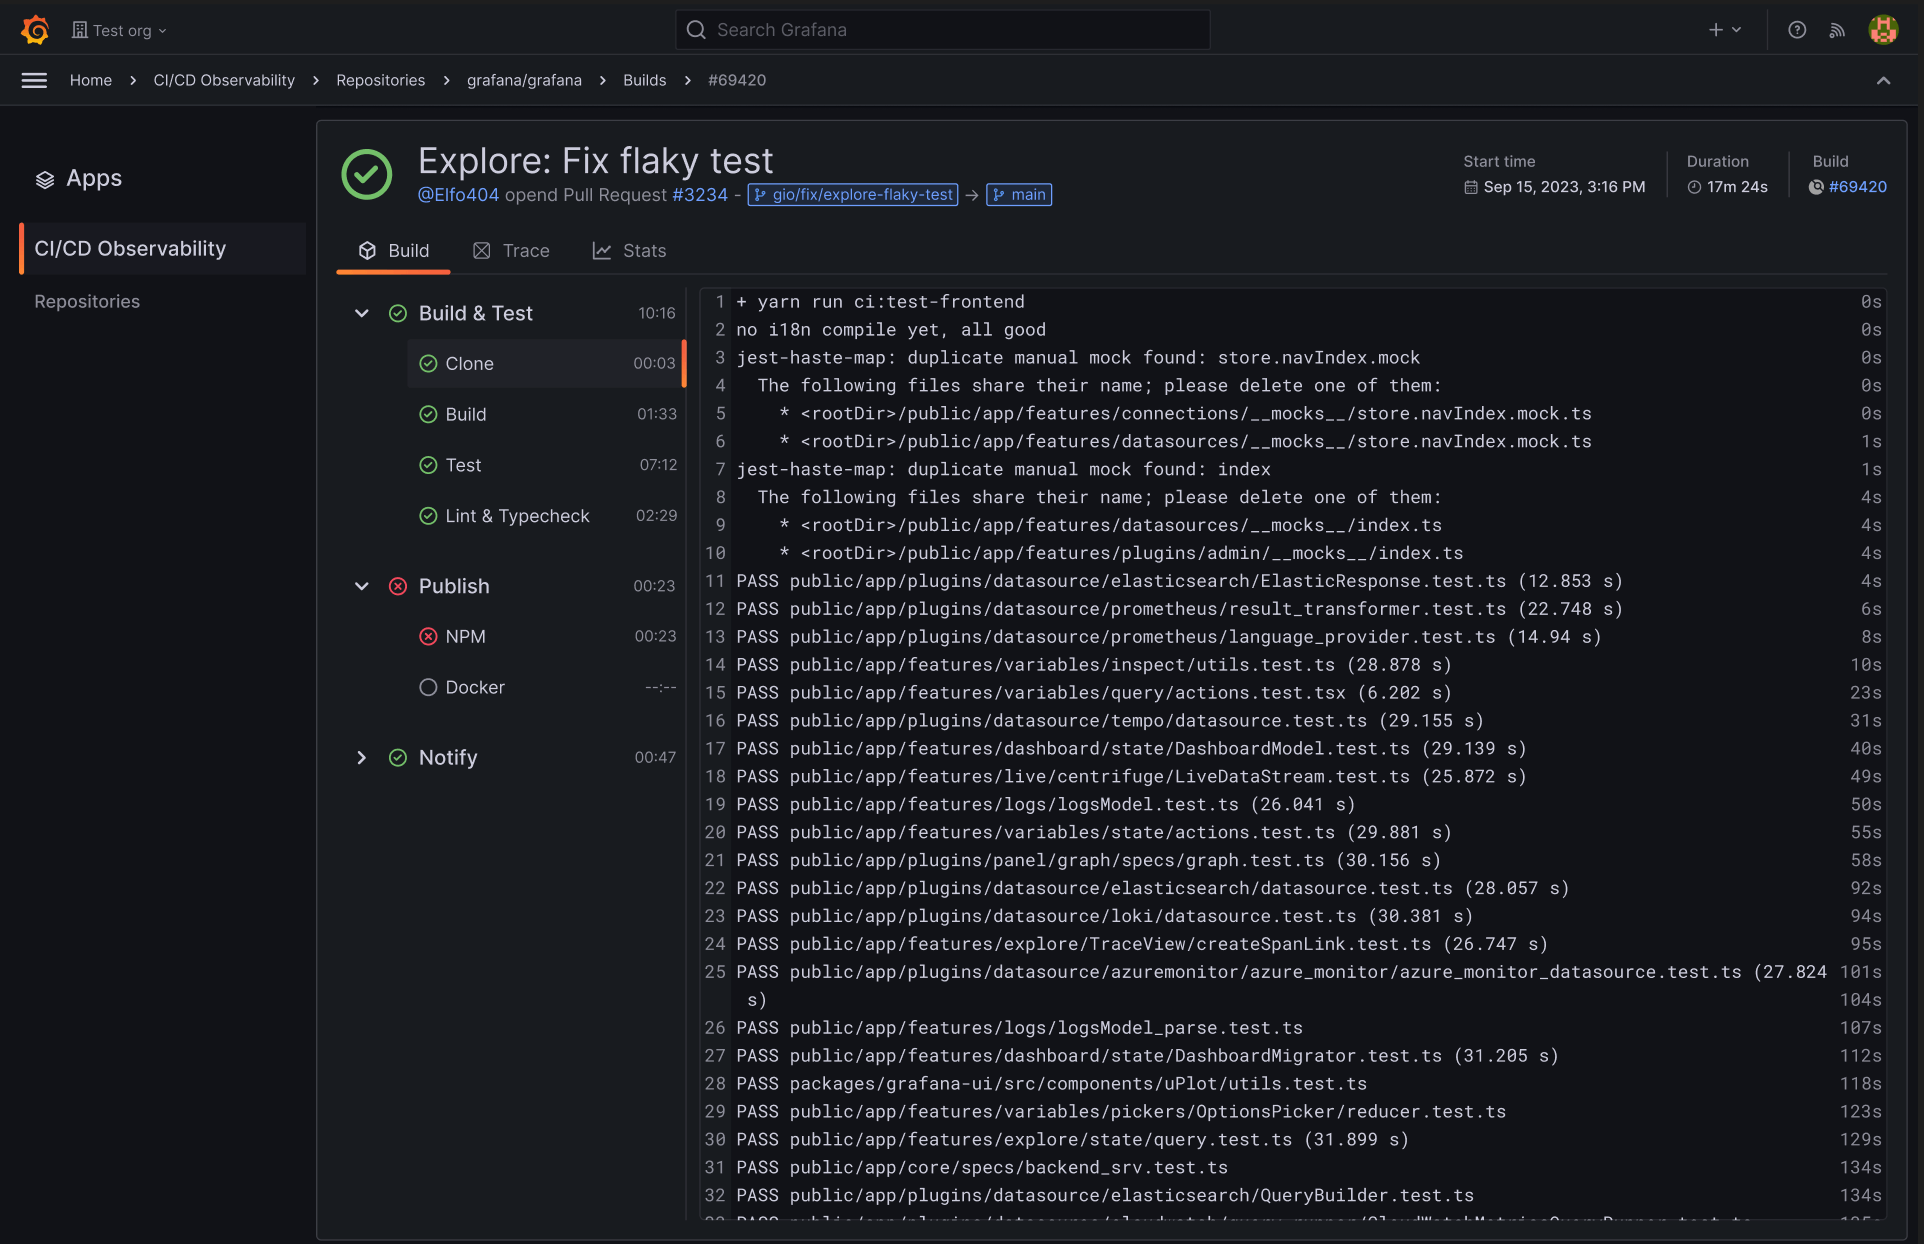Open the user profile avatar
This screenshot has height=1244, width=1924.
point(1883,29)
